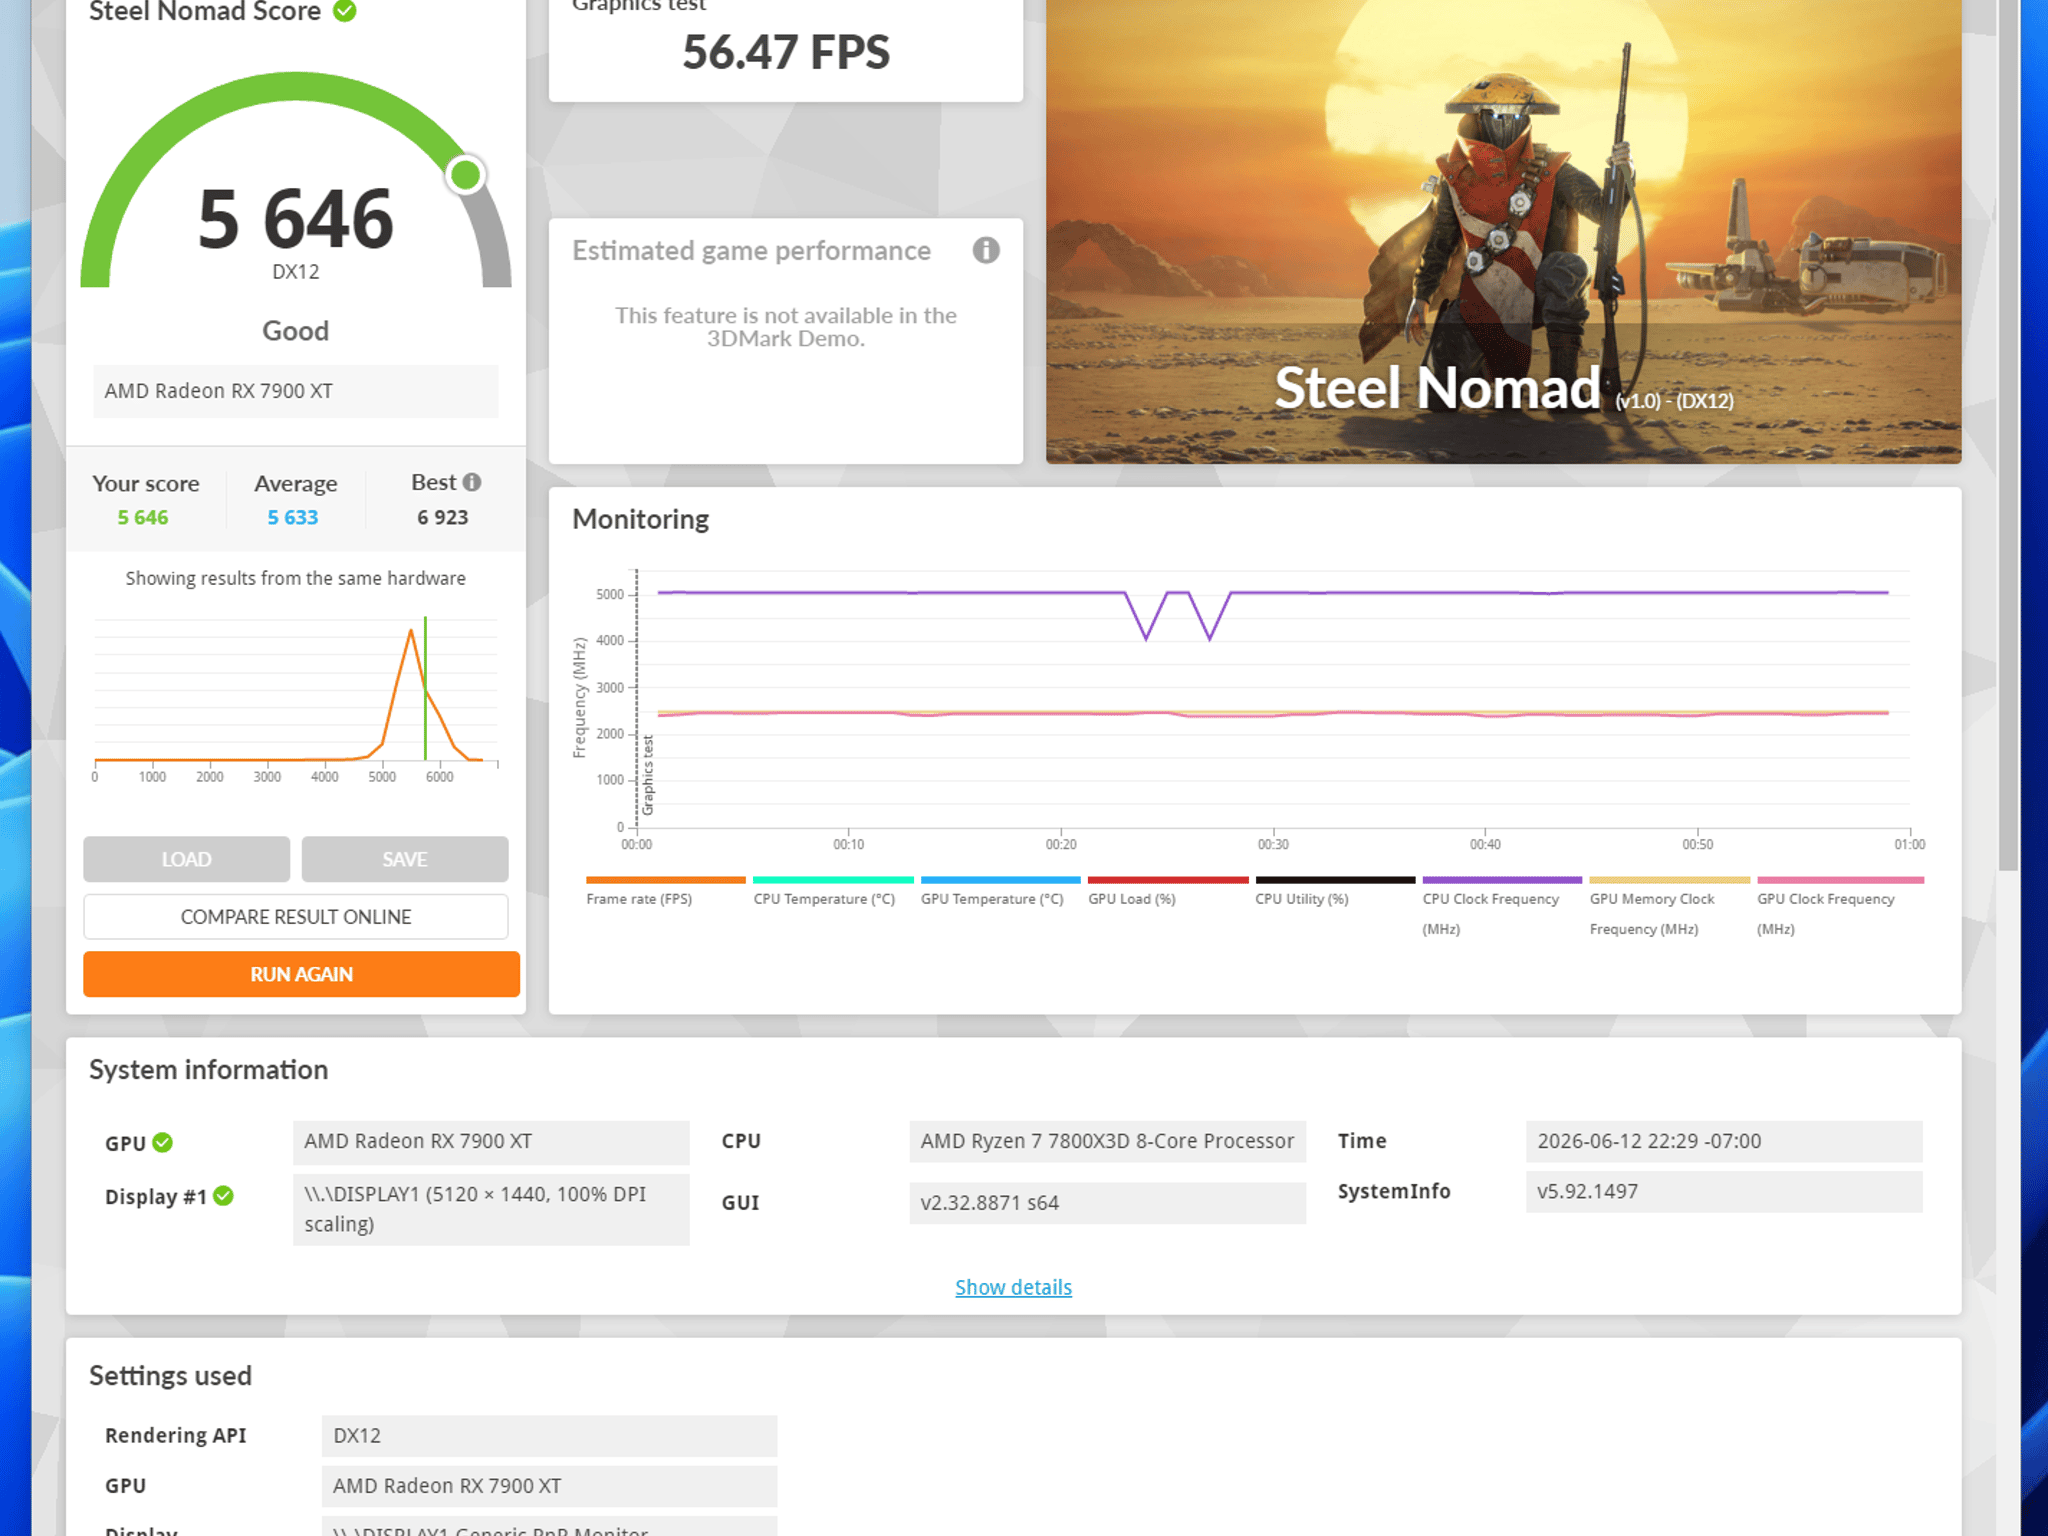Click the System information heading
The image size is (2048, 1536).
208,1070
